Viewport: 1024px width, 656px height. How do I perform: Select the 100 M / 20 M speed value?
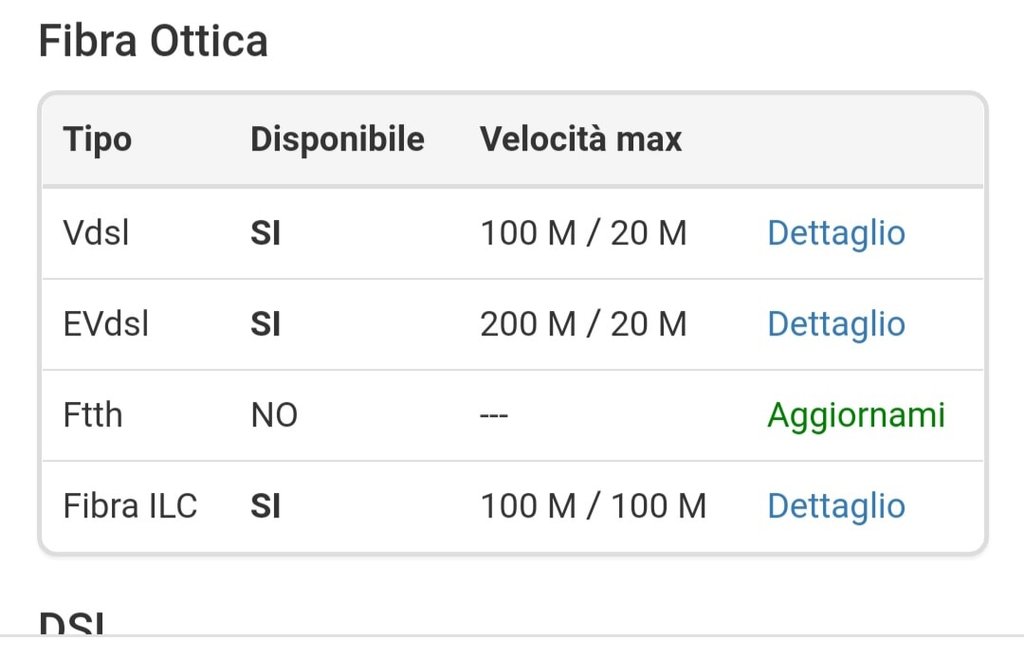tap(583, 233)
